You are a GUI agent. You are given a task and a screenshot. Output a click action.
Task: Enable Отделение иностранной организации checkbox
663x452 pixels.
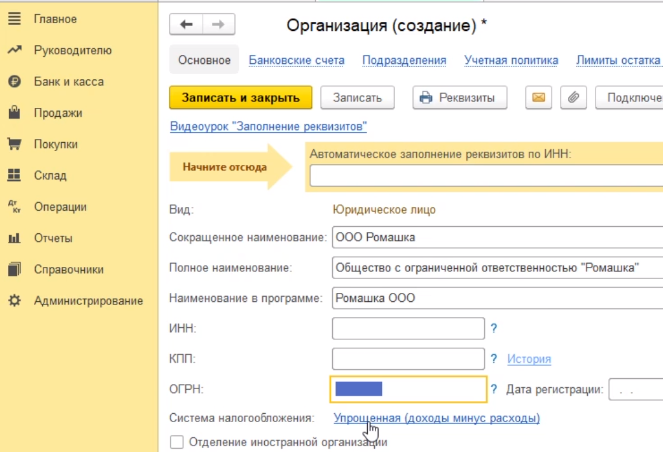coord(177,441)
